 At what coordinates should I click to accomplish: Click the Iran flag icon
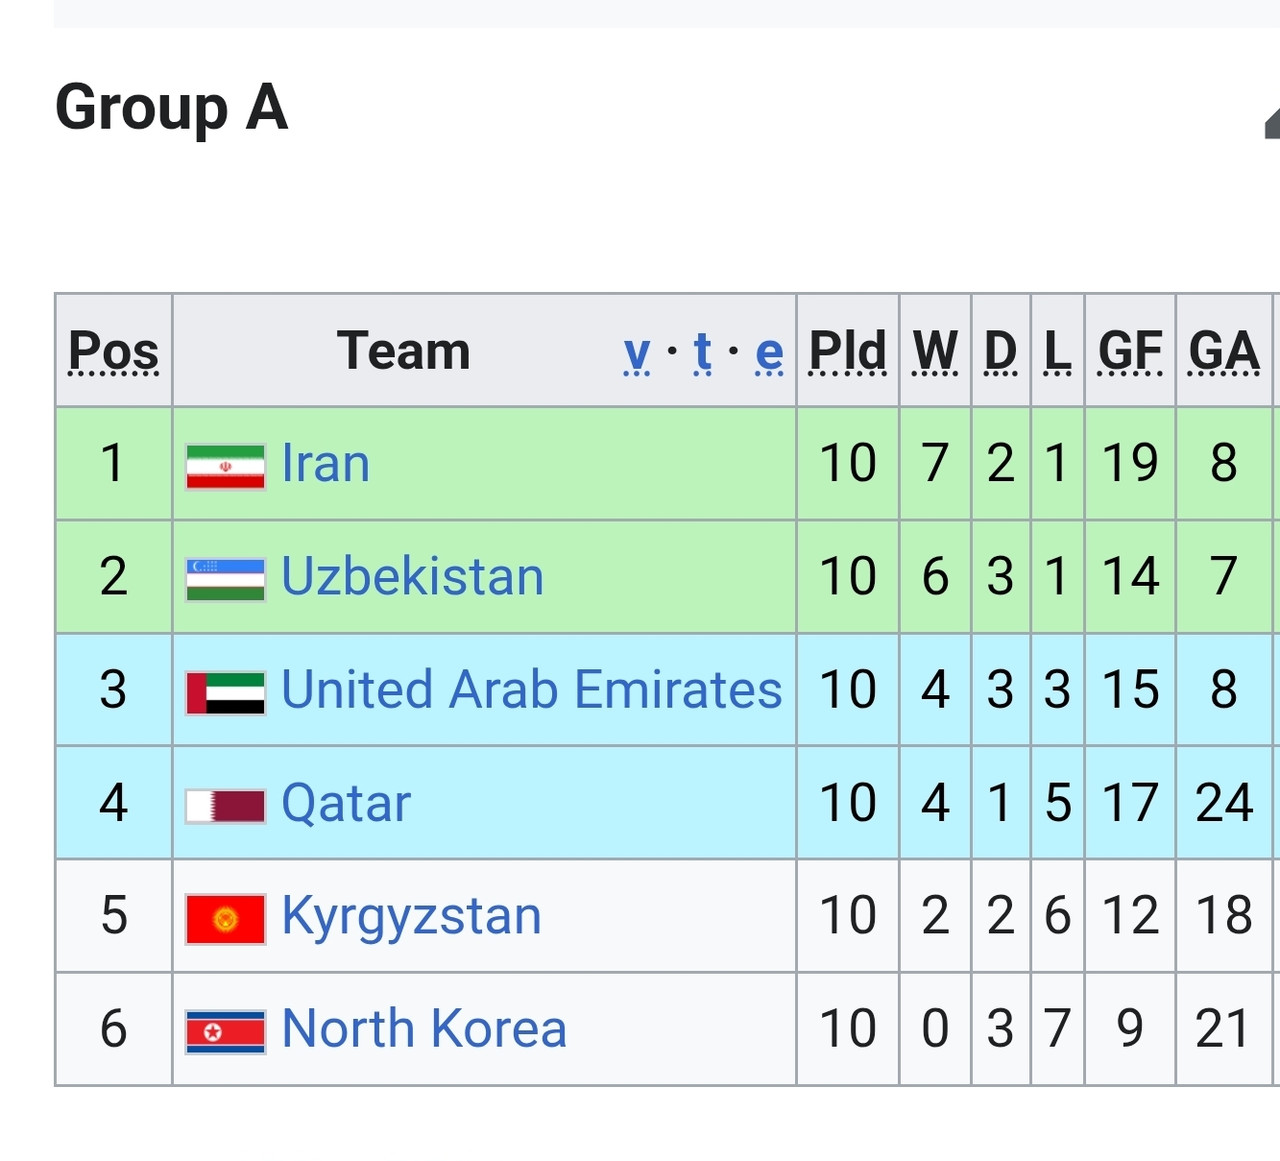click(225, 467)
